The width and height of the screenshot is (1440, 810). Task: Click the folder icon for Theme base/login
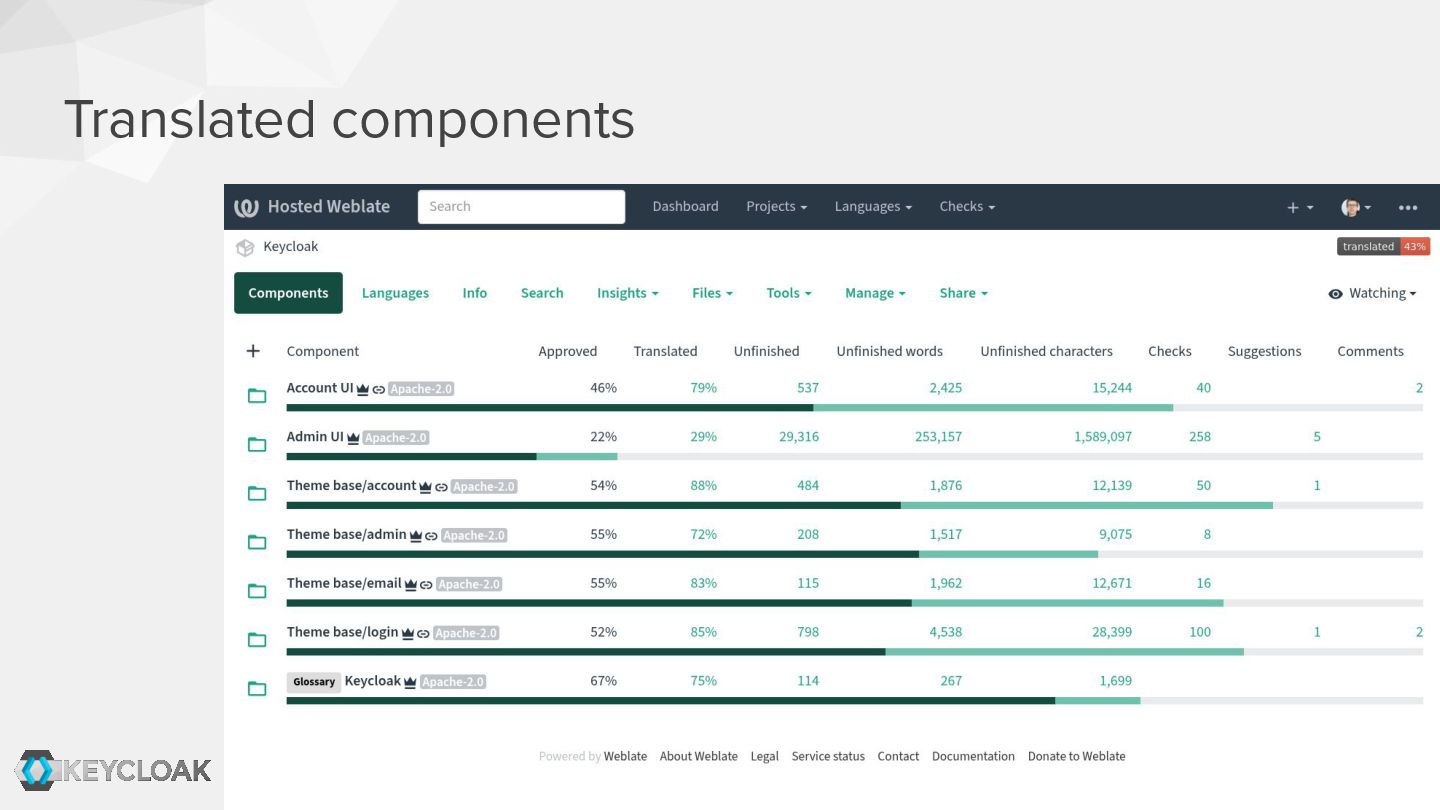[x=257, y=640]
